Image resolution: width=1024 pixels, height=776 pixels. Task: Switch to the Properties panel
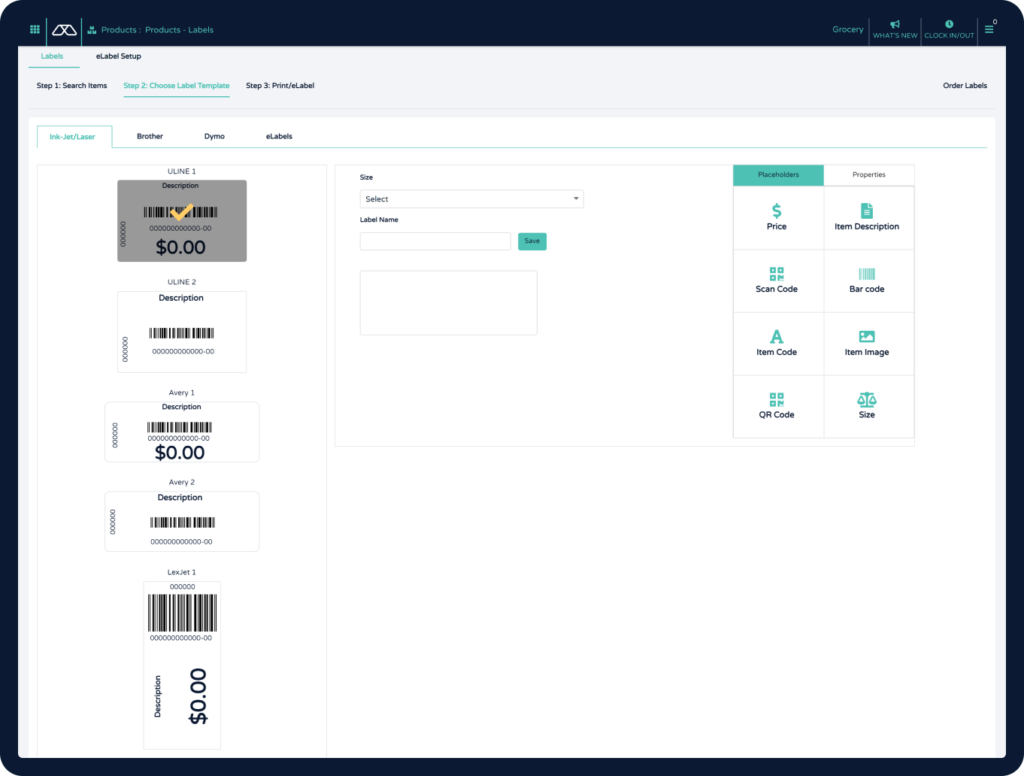pos(868,174)
